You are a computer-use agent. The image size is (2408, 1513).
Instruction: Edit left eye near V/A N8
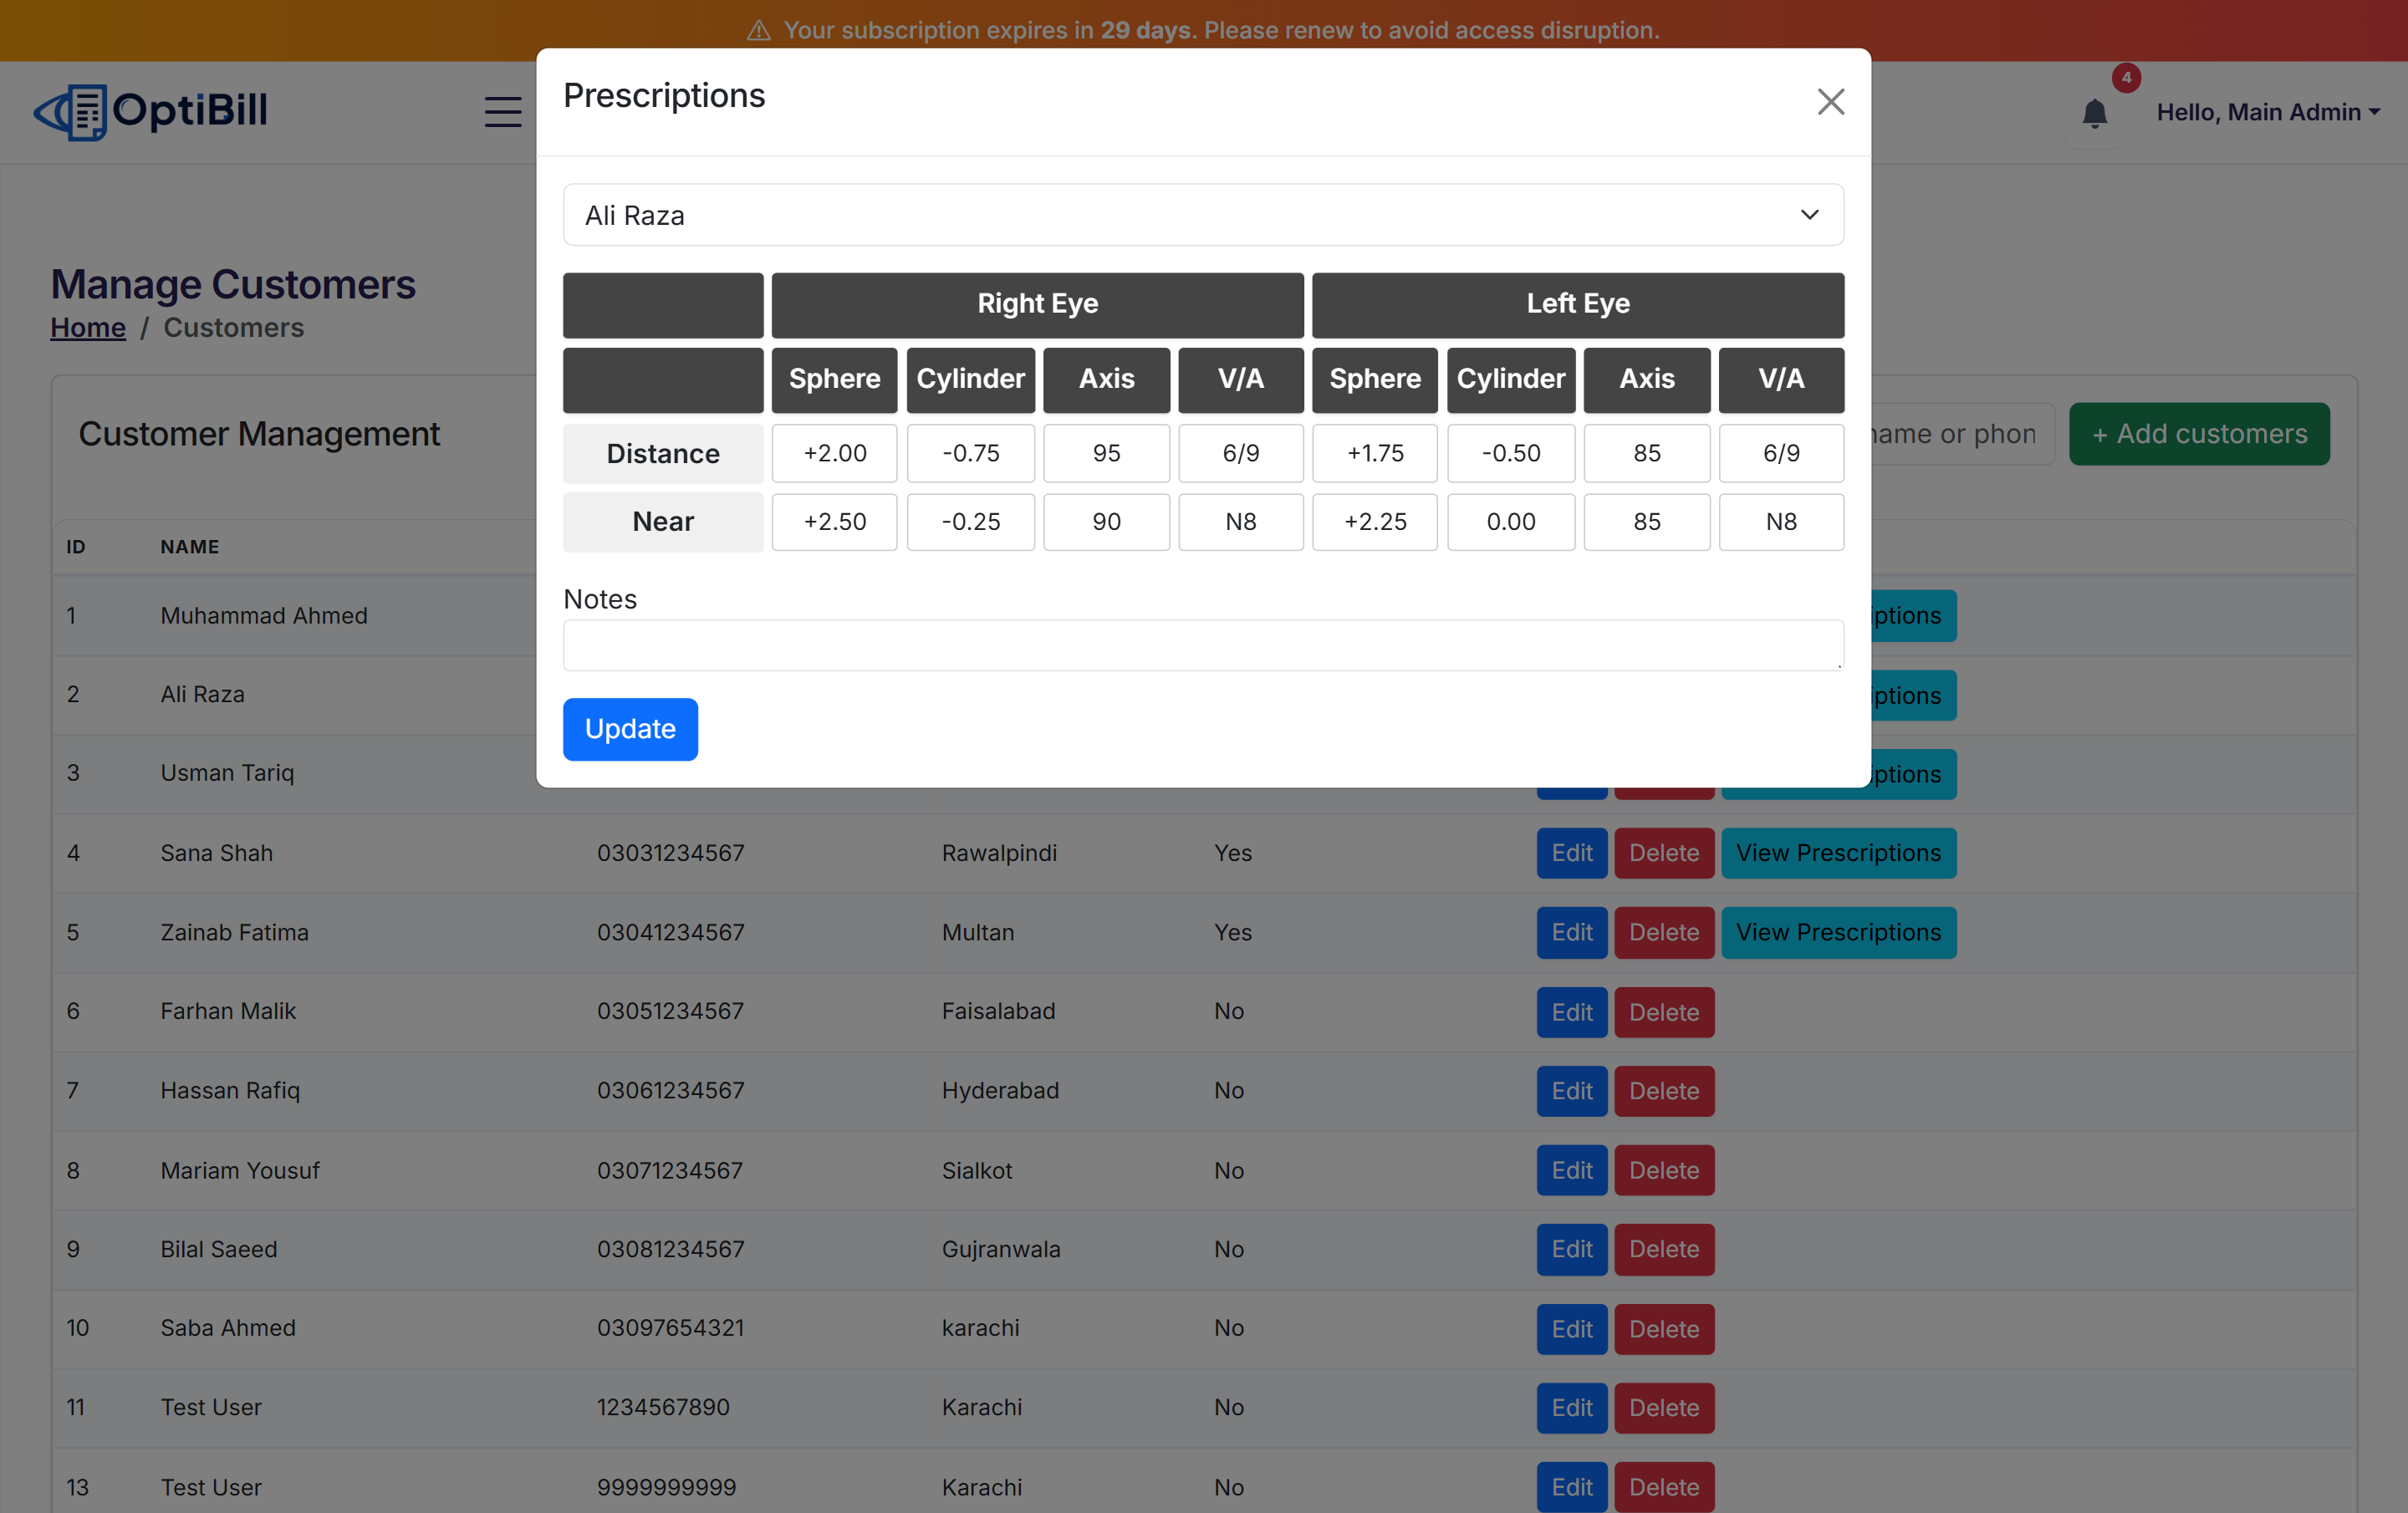pos(1782,522)
